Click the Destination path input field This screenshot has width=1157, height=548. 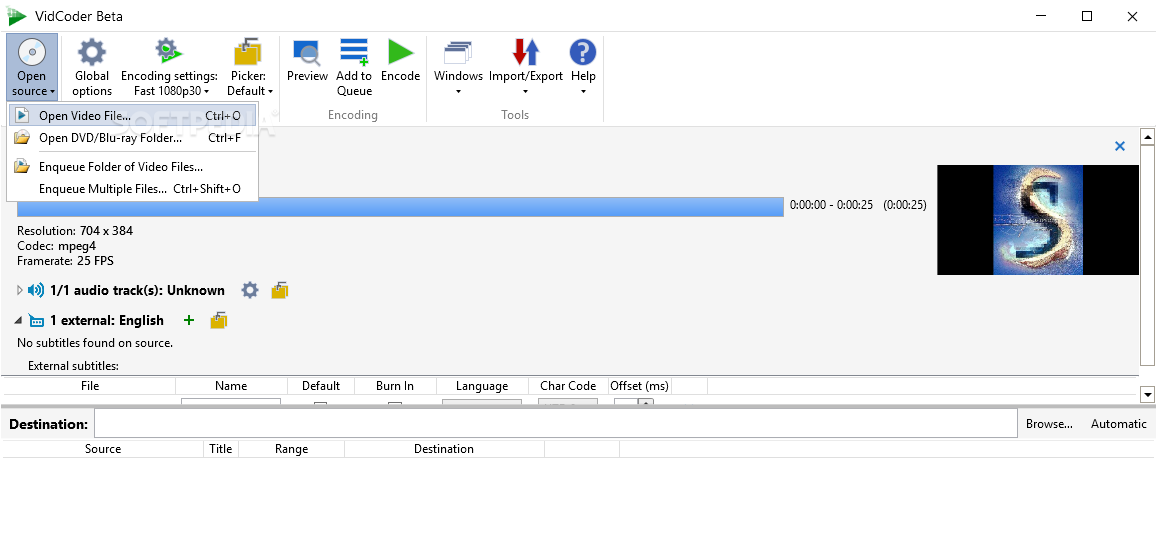(x=556, y=423)
